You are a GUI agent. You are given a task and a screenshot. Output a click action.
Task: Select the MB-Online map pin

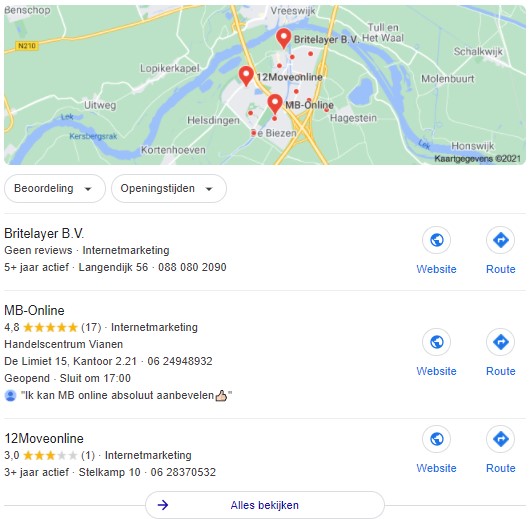275,104
